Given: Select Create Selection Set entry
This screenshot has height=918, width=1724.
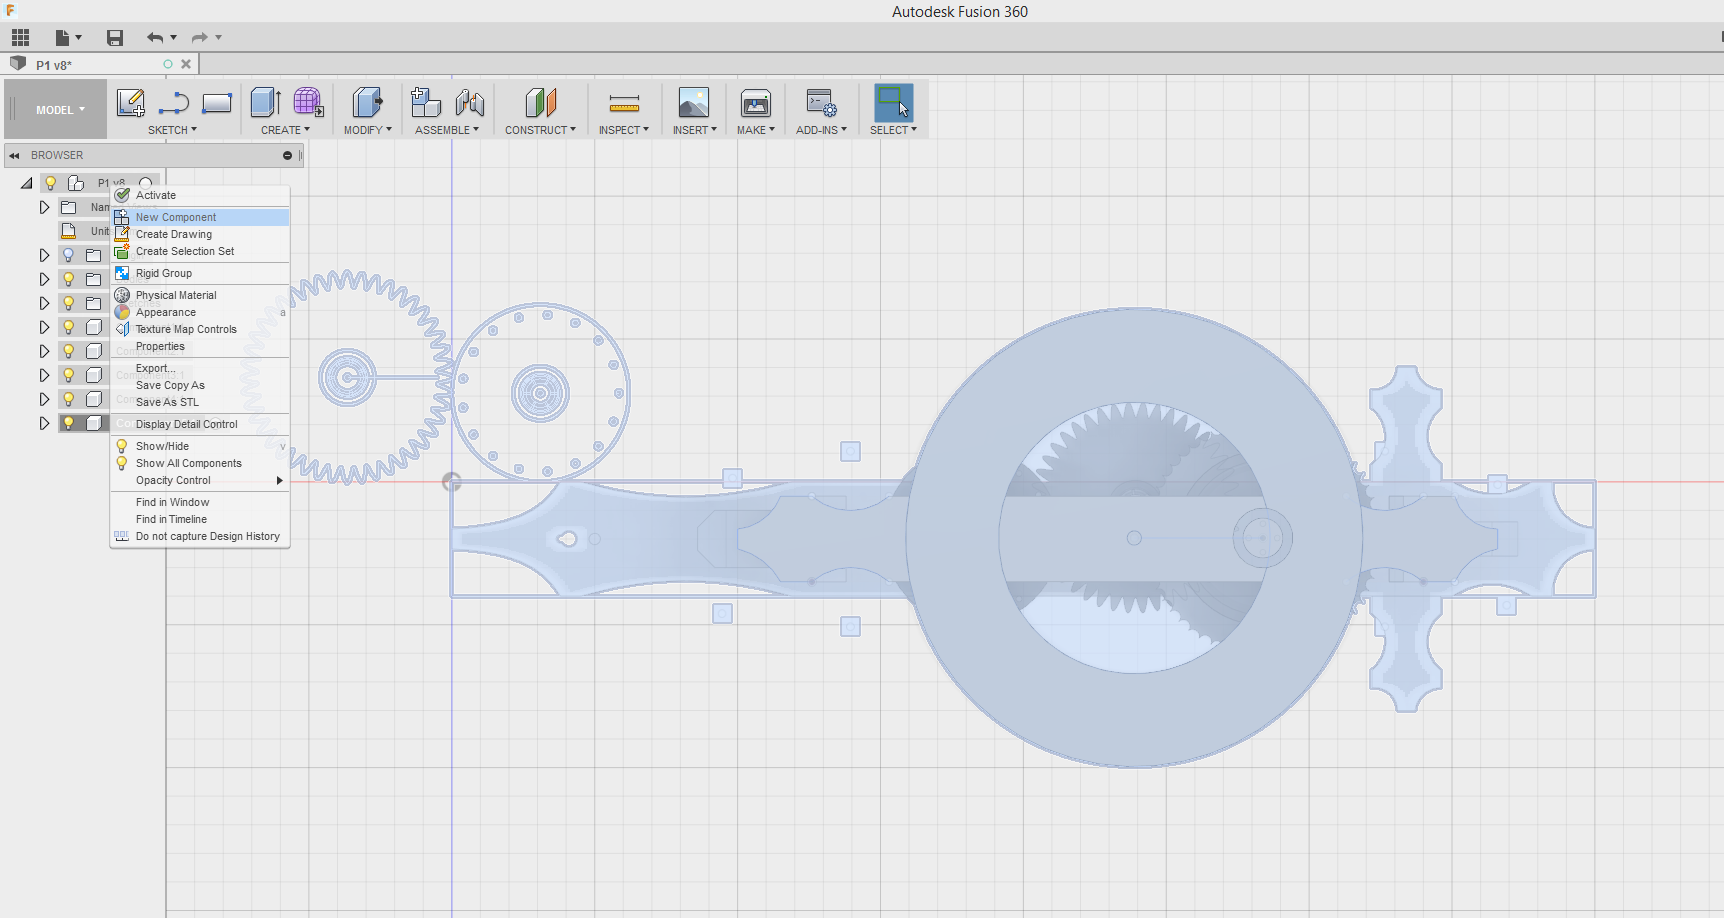Looking at the screenshot, I should pos(200,251).
